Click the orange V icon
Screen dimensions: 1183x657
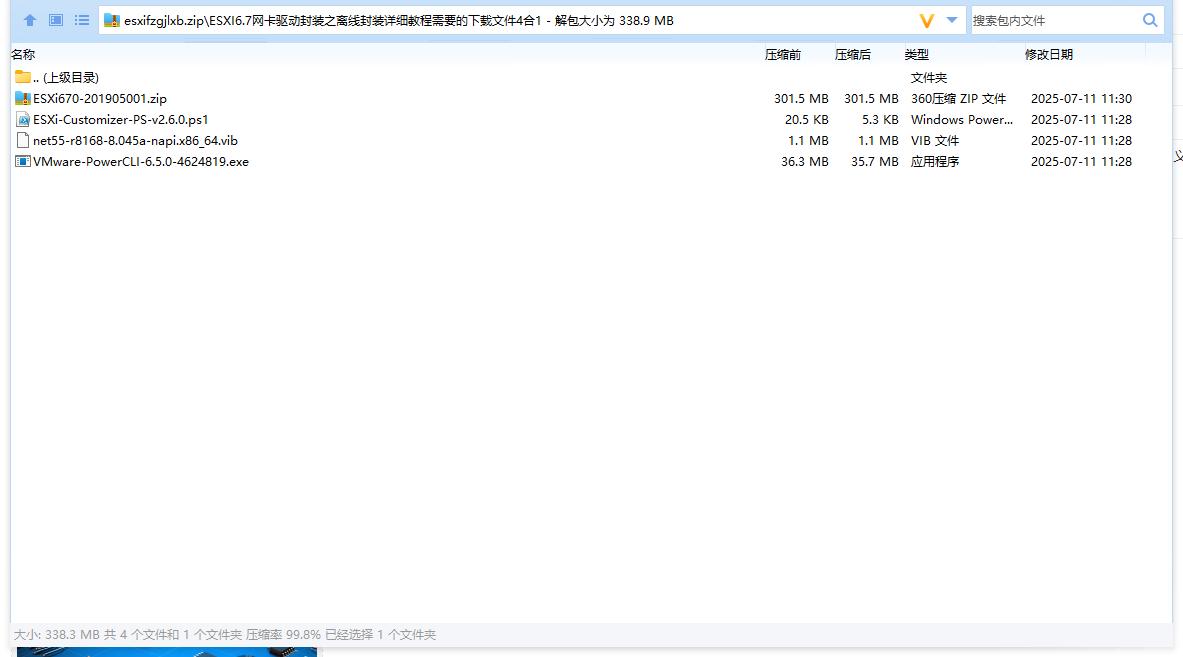(926, 19)
